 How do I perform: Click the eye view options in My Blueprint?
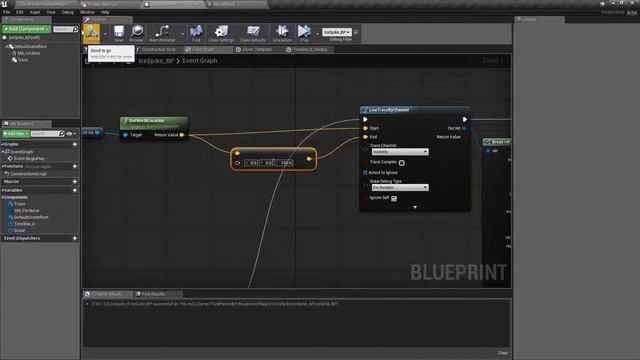point(70,133)
